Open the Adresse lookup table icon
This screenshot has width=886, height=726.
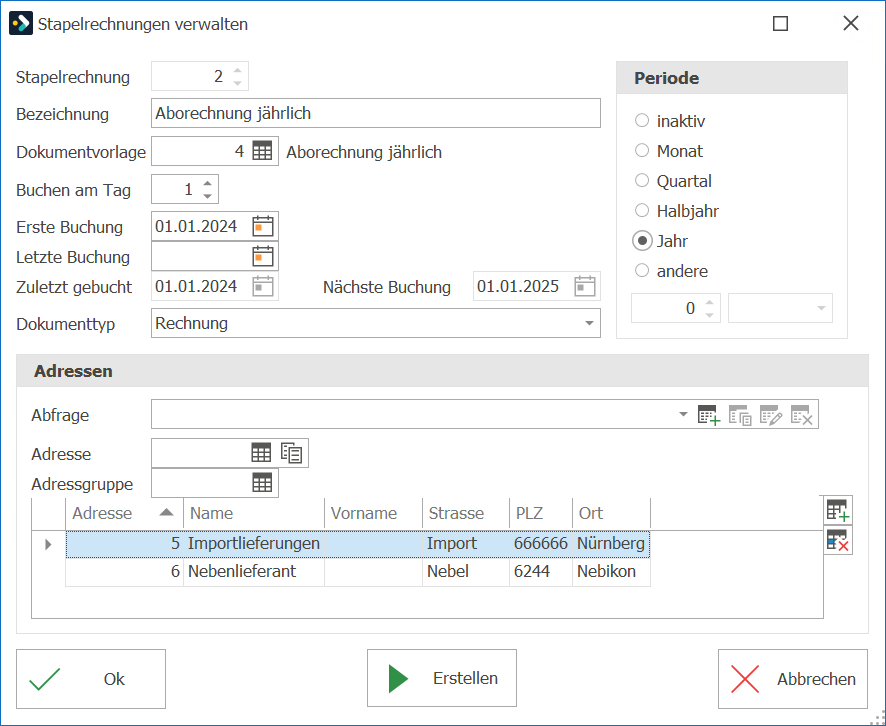pos(261,453)
